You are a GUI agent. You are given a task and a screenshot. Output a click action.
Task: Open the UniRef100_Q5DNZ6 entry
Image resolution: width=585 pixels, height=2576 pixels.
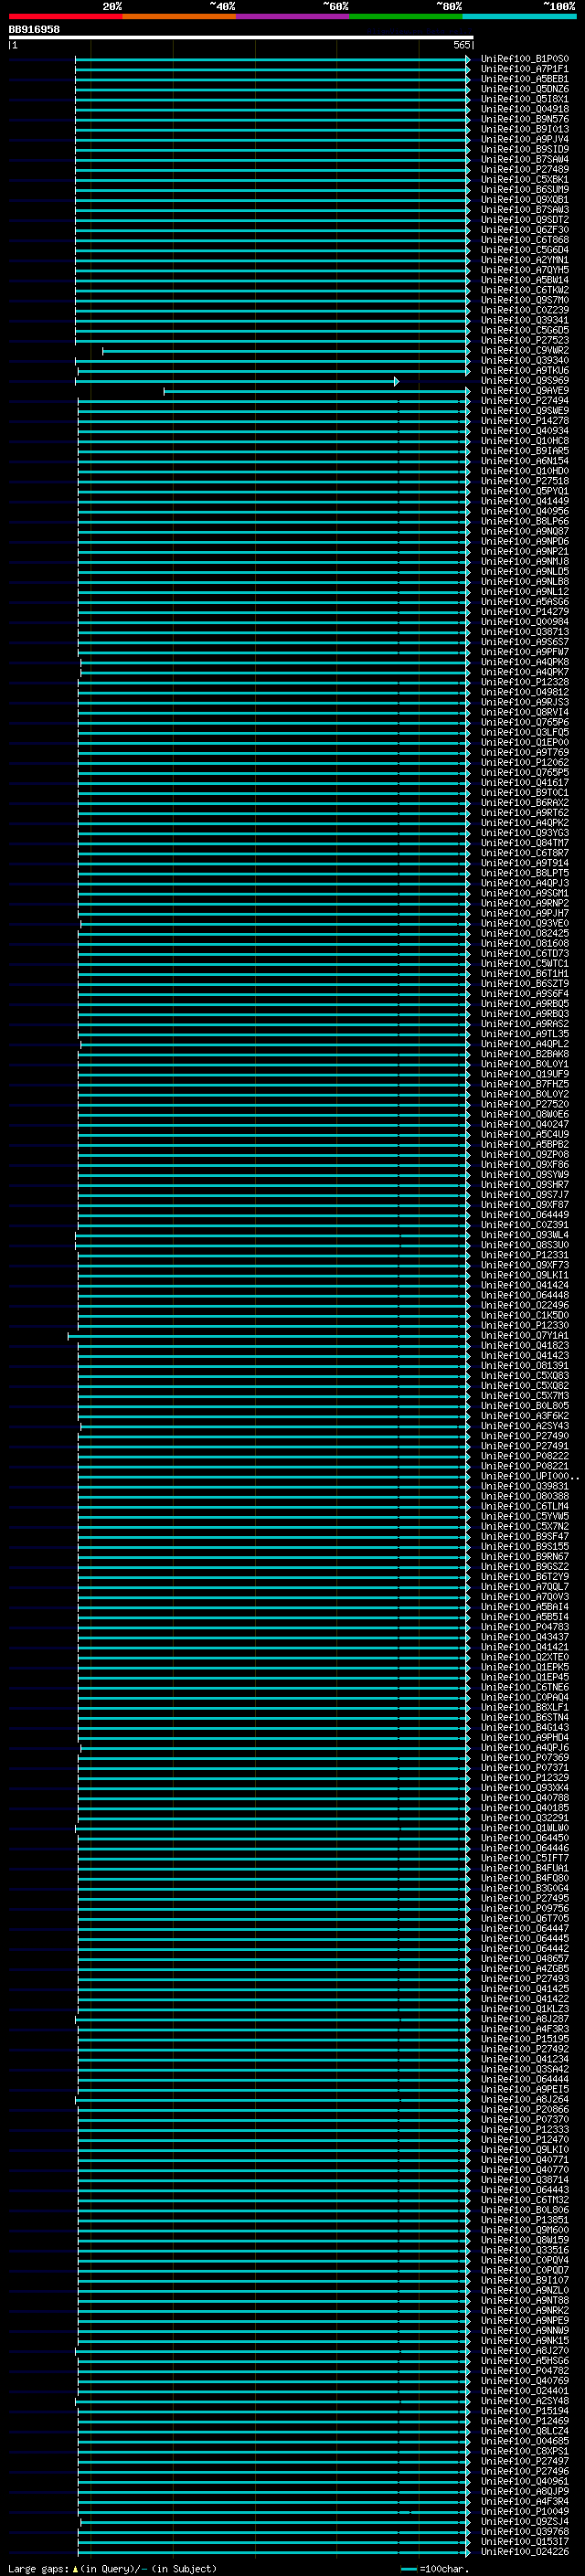pyautogui.click(x=525, y=89)
